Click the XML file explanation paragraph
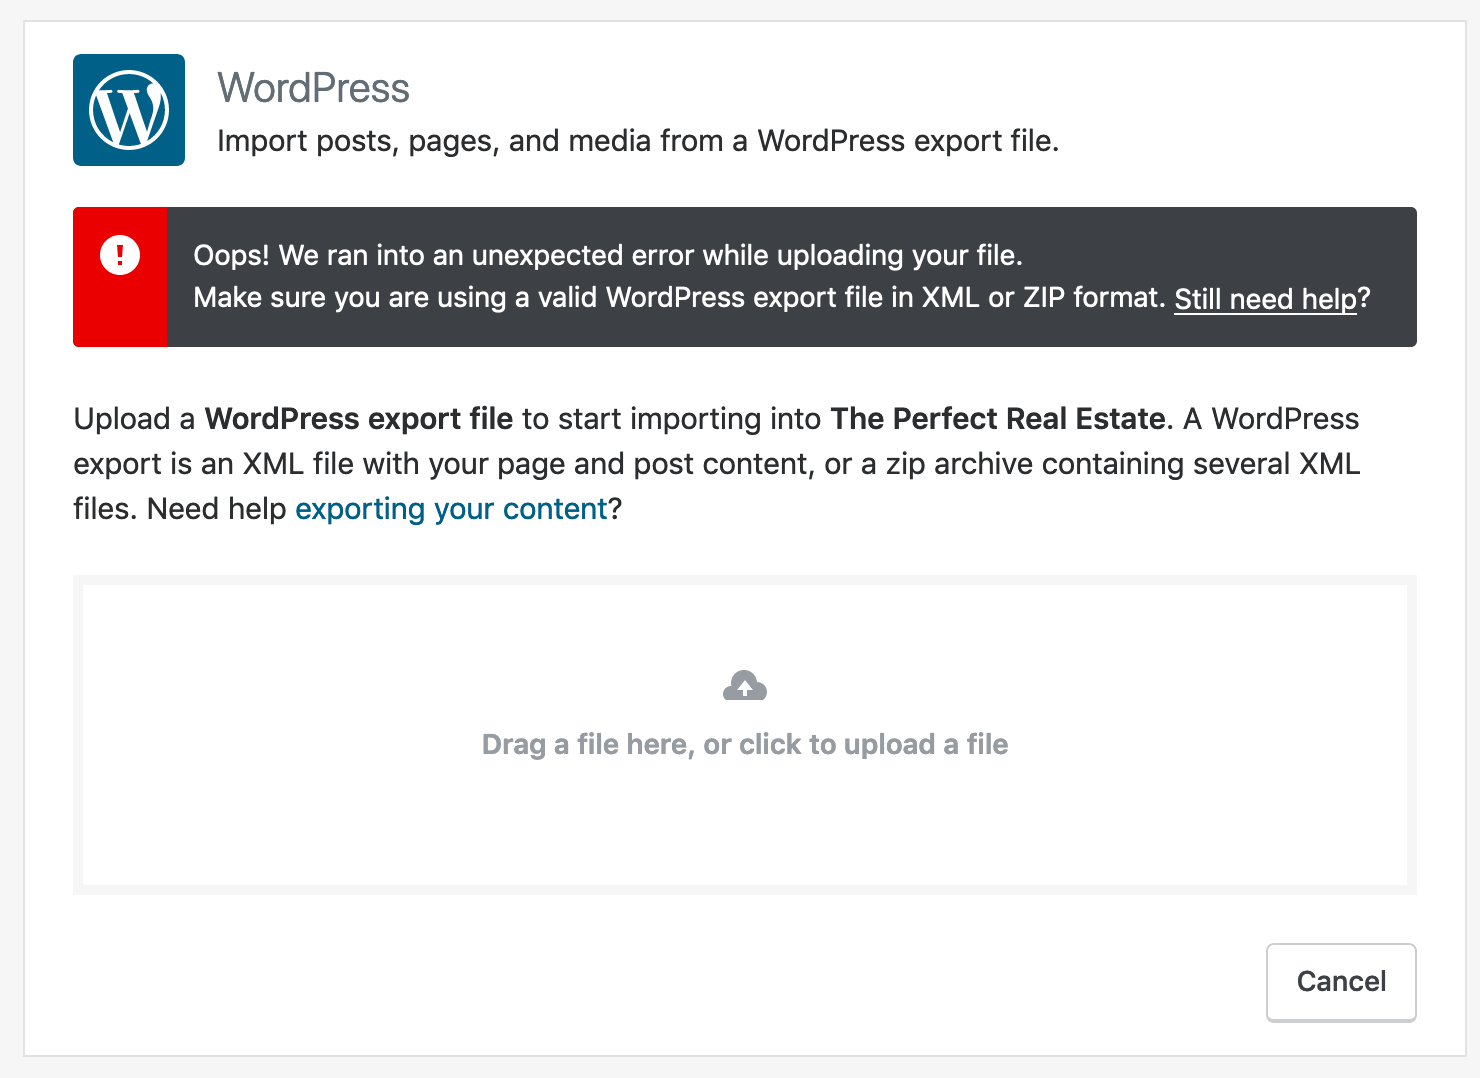 point(717,464)
